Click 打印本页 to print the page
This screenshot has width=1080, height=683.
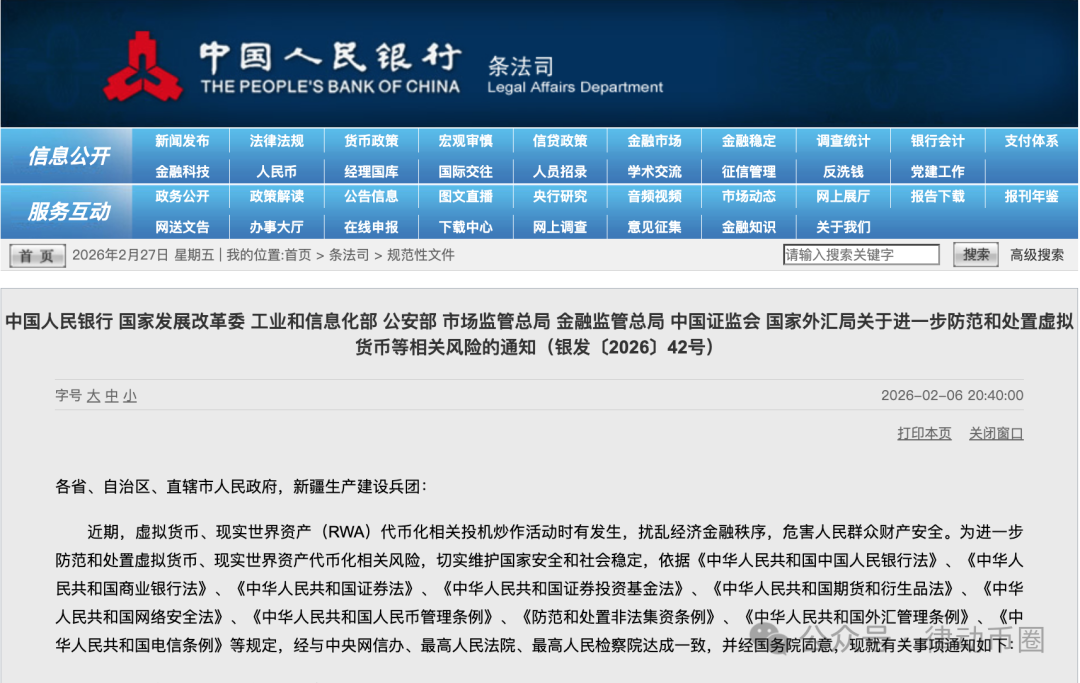tap(923, 433)
